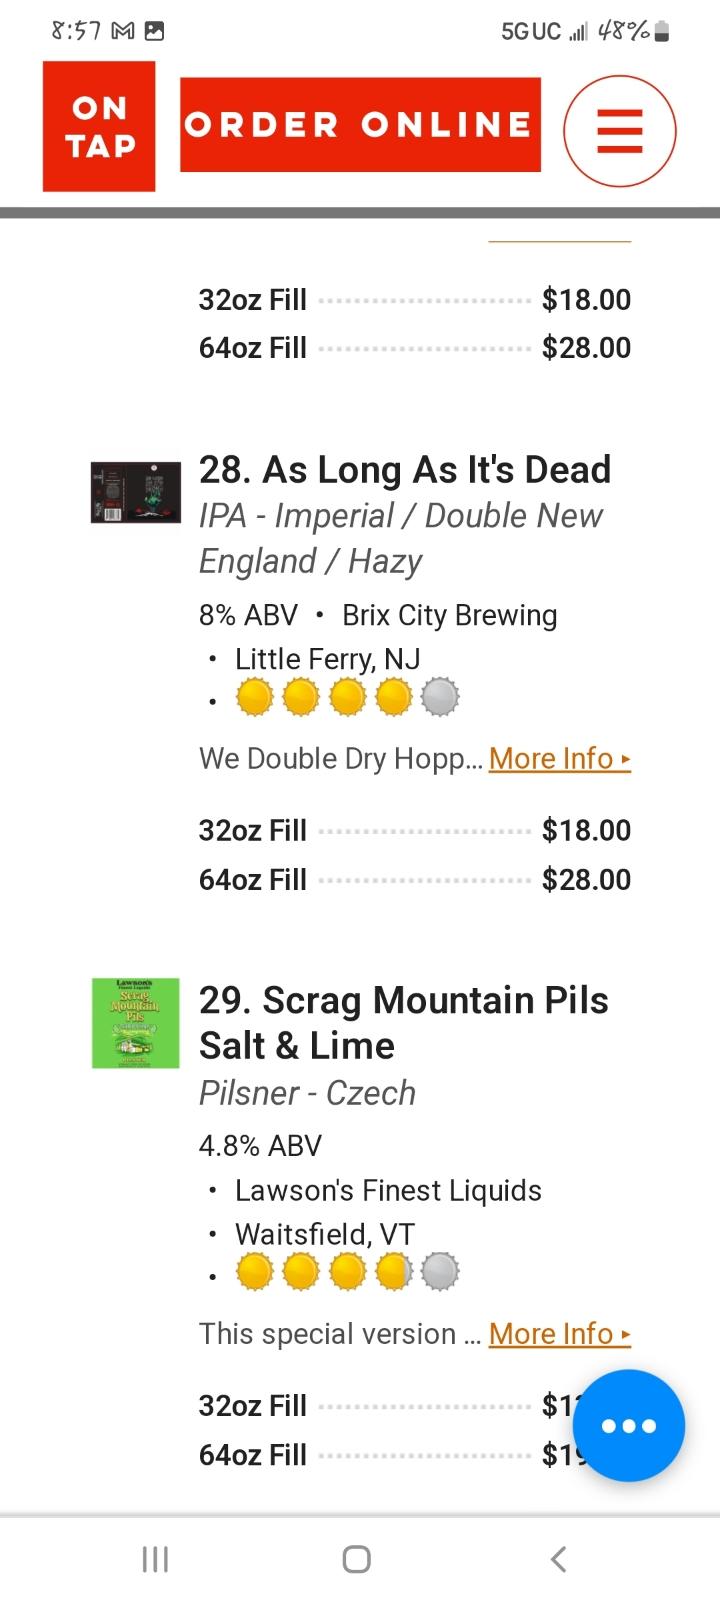Select the 28. As Long As It's Dead title
Viewport: 720px width, 1600px height.
(x=405, y=470)
